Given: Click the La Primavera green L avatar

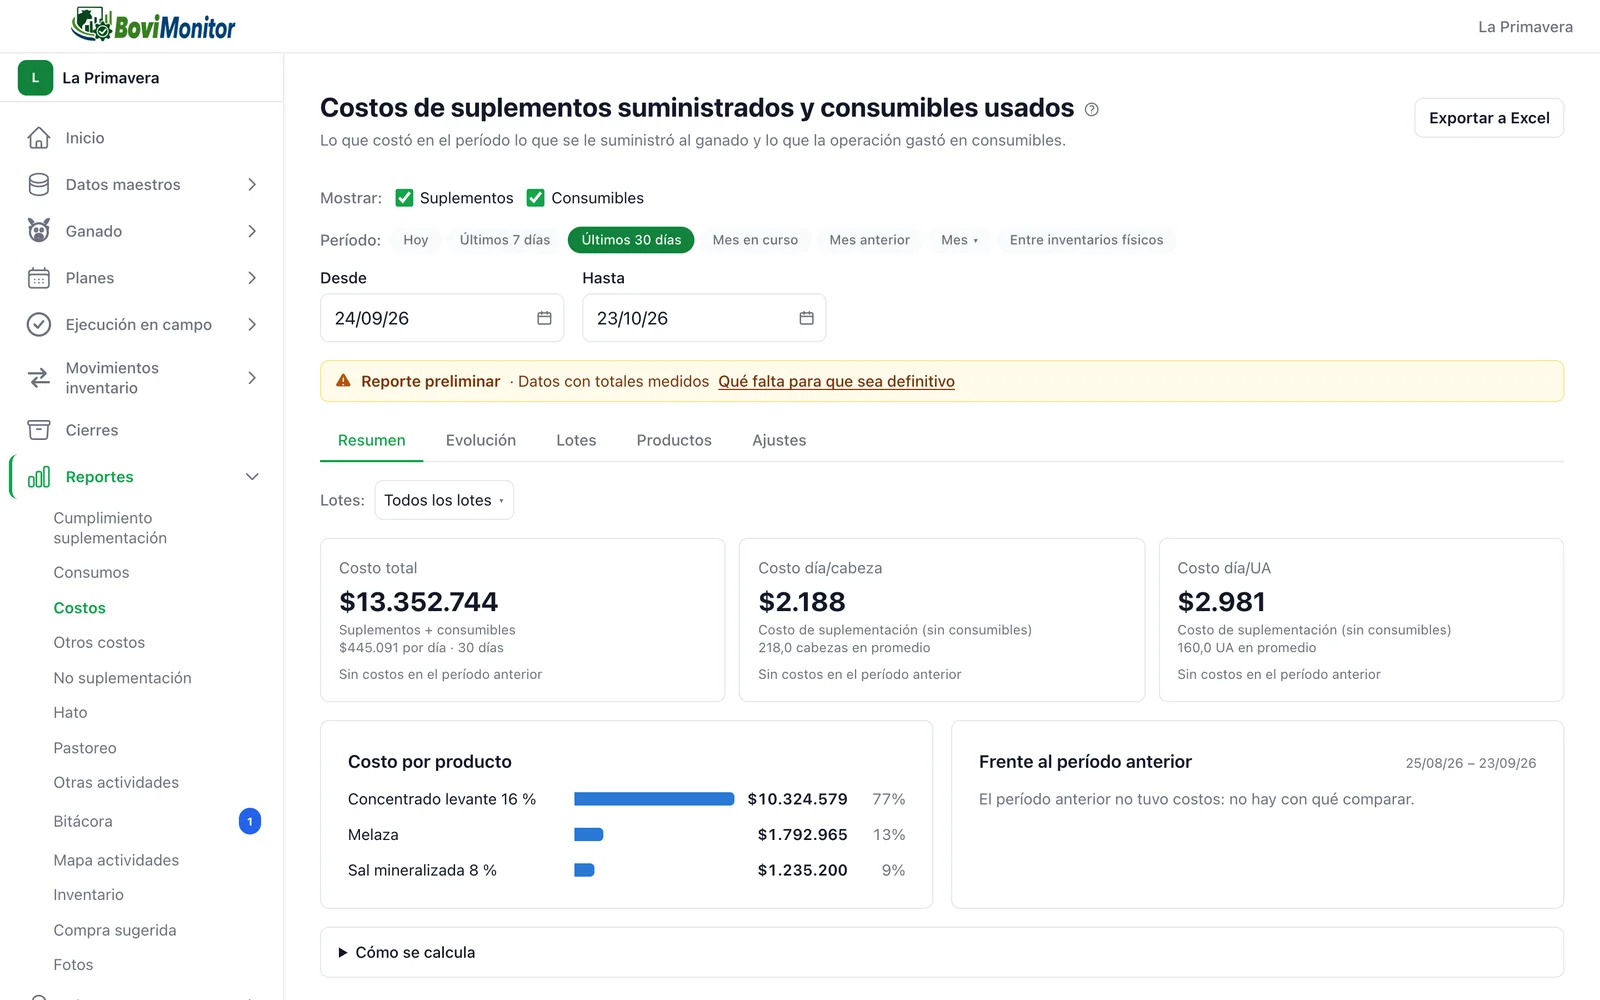Looking at the screenshot, I should tap(35, 78).
